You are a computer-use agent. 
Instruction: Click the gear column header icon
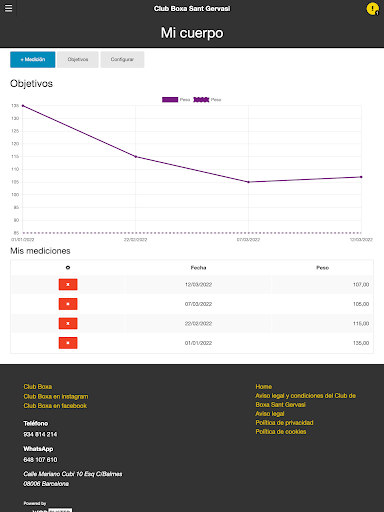tap(68, 268)
